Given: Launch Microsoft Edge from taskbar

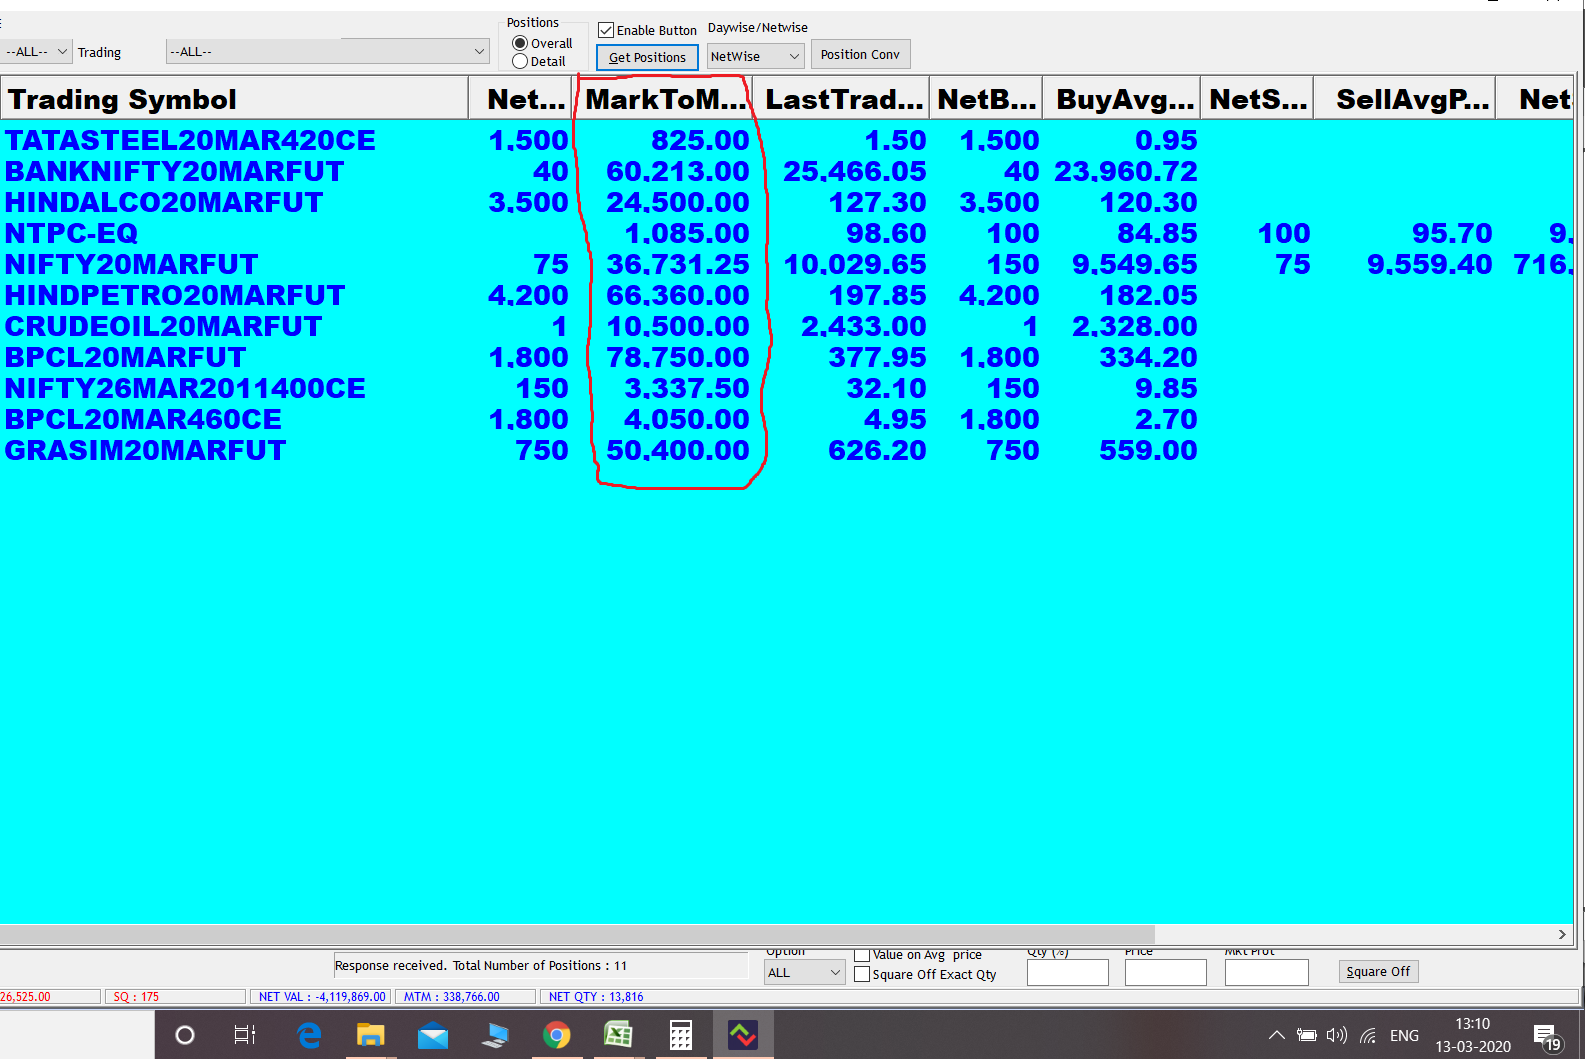Looking at the screenshot, I should pyautogui.click(x=309, y=1035).
